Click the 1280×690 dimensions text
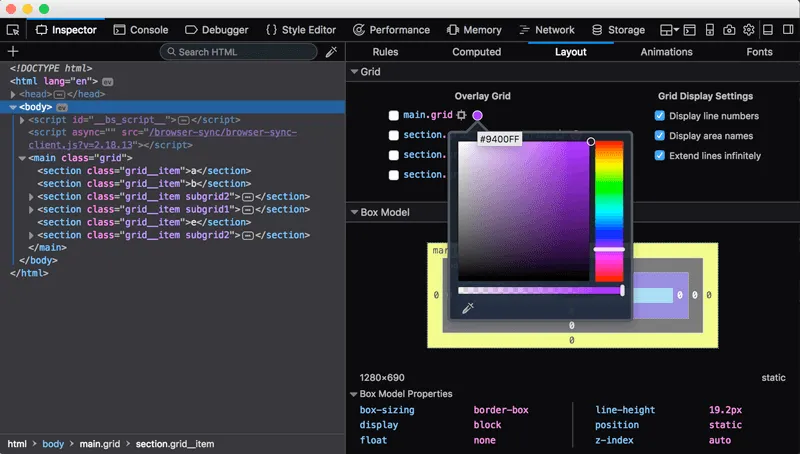The width and height of the screenshot is (800, 454). click(382, 377)
